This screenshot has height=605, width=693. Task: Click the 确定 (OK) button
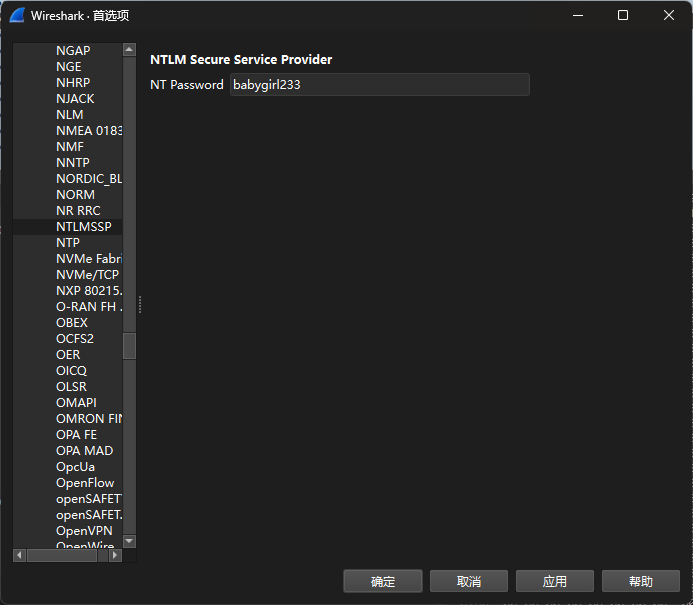pos(382,581)
